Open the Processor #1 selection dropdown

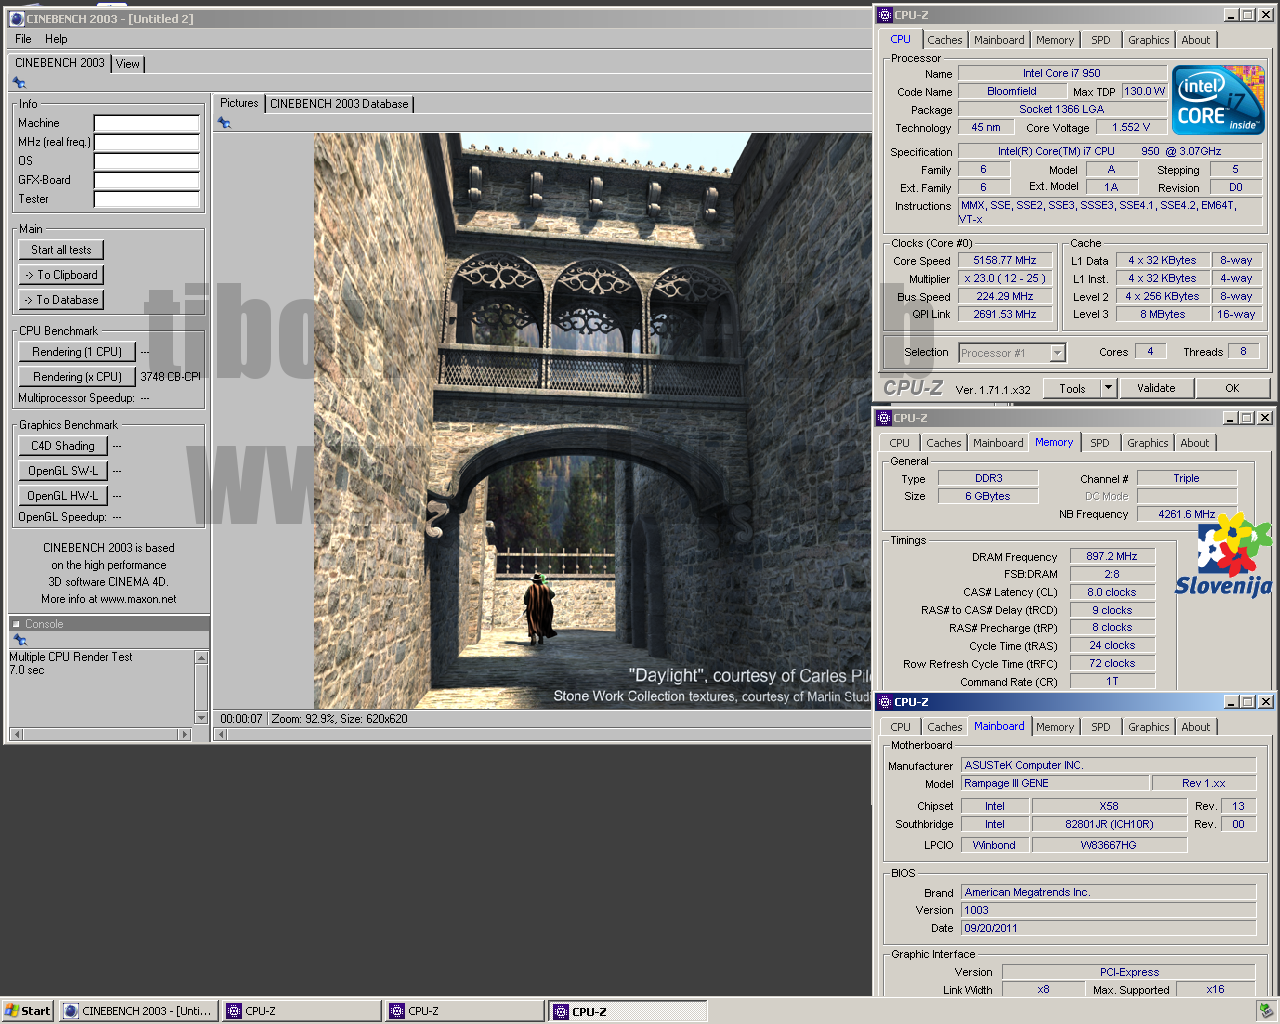pyautogui.click(x=1058, y=353)
